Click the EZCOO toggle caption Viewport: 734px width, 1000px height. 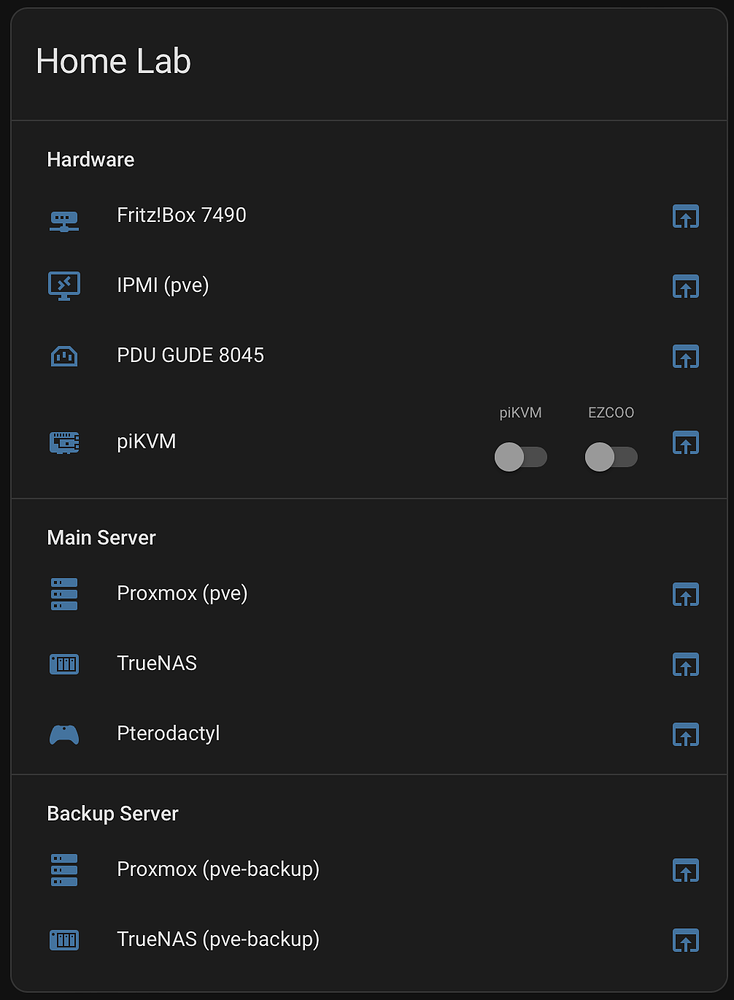pyautogui.click(x=611, y=413)
